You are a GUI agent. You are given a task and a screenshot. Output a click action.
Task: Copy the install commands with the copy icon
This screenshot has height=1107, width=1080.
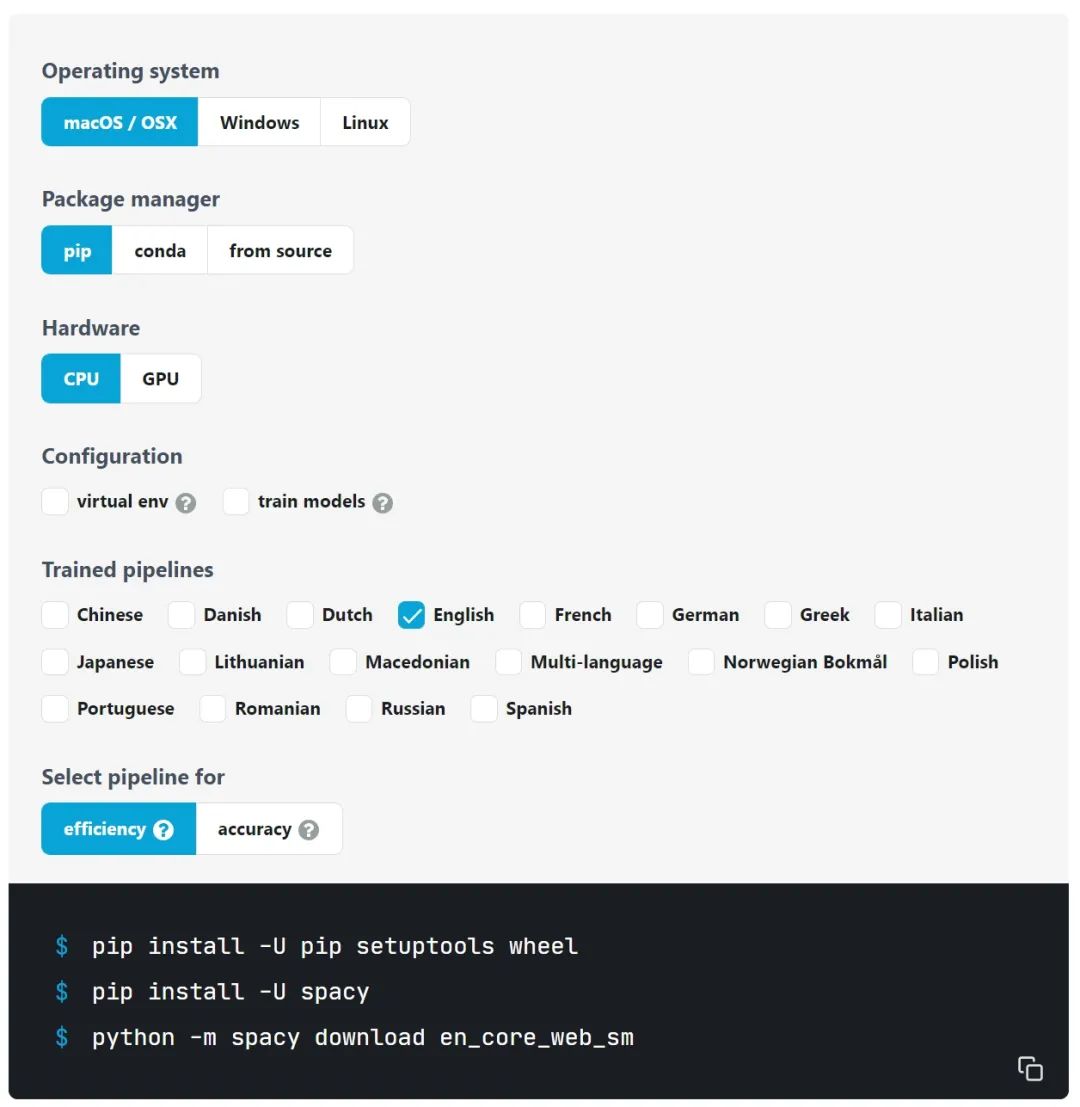[x=1030, y=1068]
